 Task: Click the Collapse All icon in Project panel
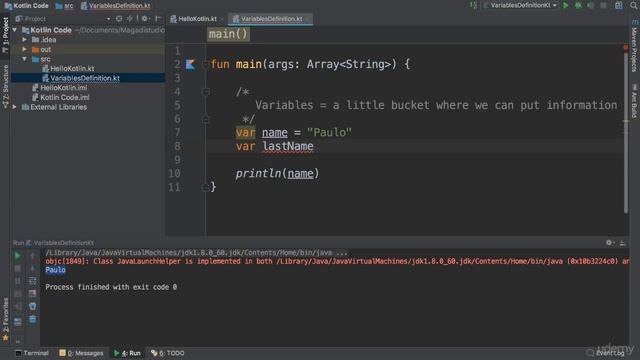pyautogui.click(x=130, y=19)
